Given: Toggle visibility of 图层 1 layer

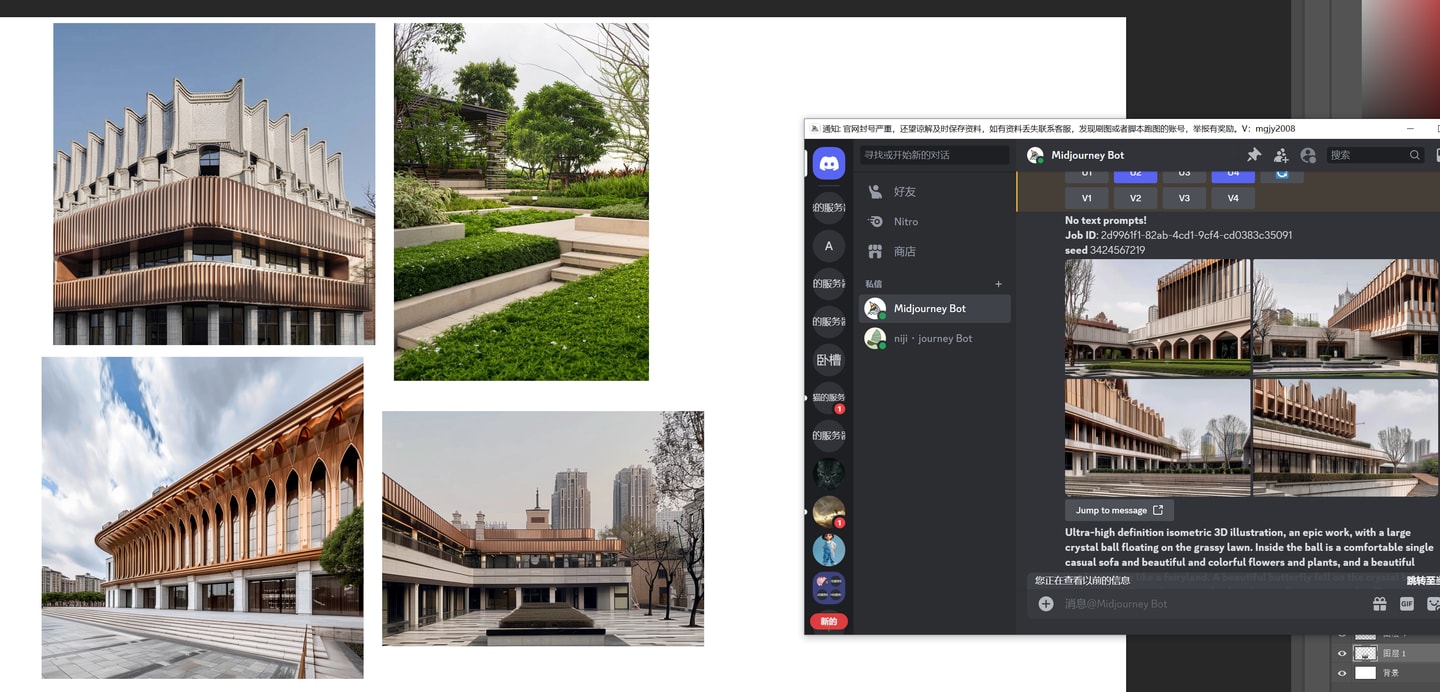Looking at the screenshot, I should tap(1342, 653).
